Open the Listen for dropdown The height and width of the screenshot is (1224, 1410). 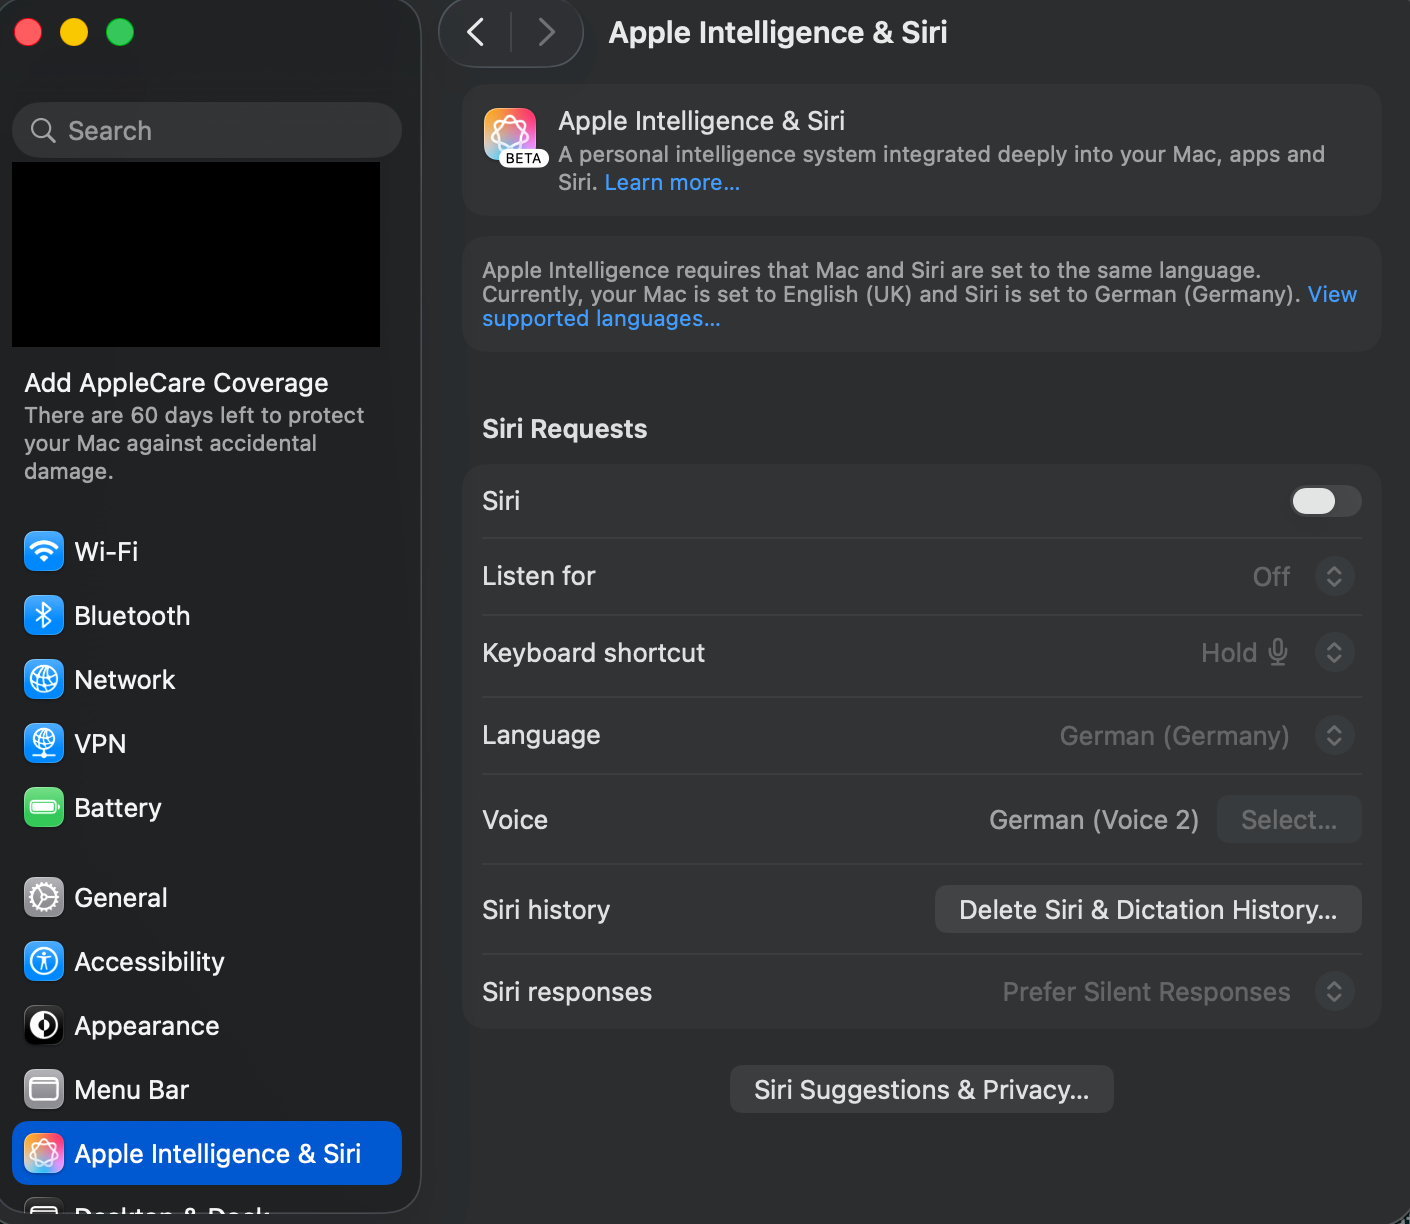[x=1334, y=576]
